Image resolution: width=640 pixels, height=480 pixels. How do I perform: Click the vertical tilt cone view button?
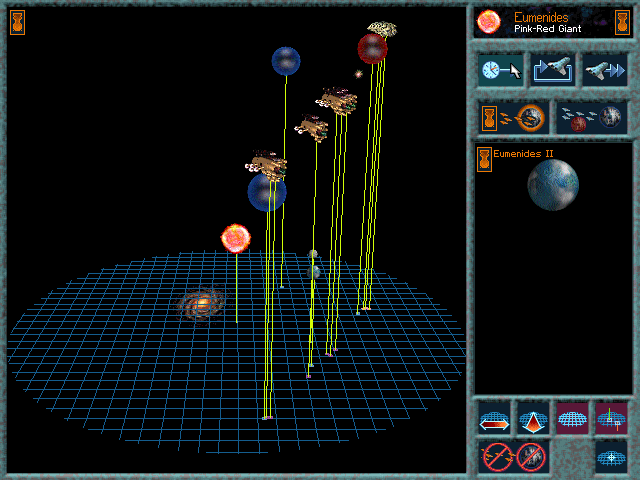[533, 418]
